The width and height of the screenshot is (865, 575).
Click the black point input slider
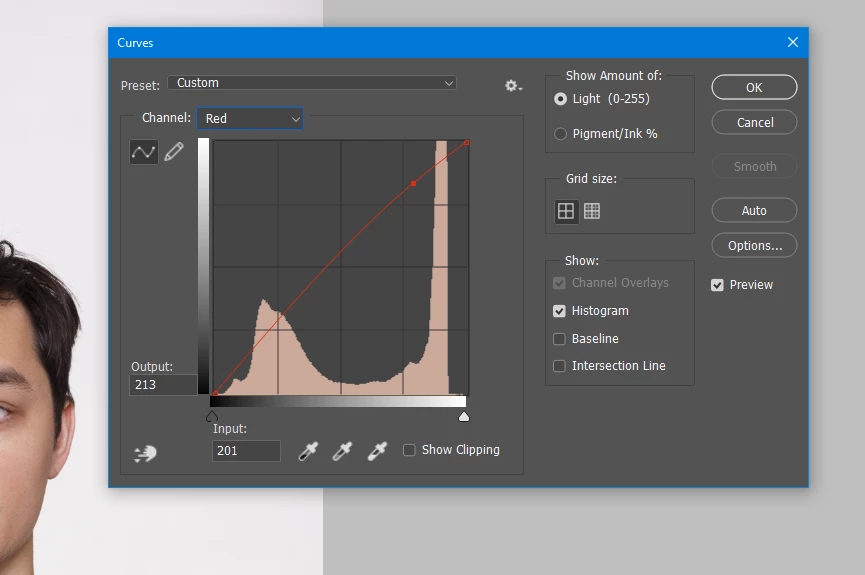[x=212, y=416]
